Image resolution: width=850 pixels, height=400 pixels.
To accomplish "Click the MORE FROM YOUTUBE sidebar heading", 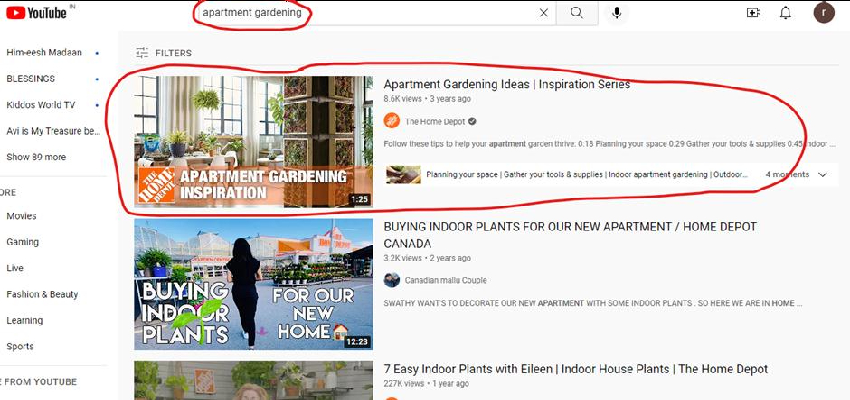I will point(39,382).
